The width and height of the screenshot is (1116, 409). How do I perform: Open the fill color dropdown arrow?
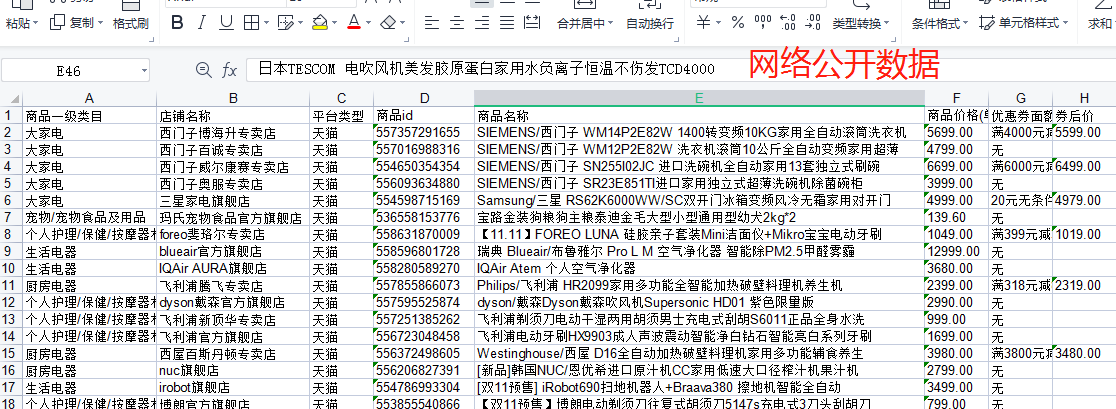coord(335,24)
